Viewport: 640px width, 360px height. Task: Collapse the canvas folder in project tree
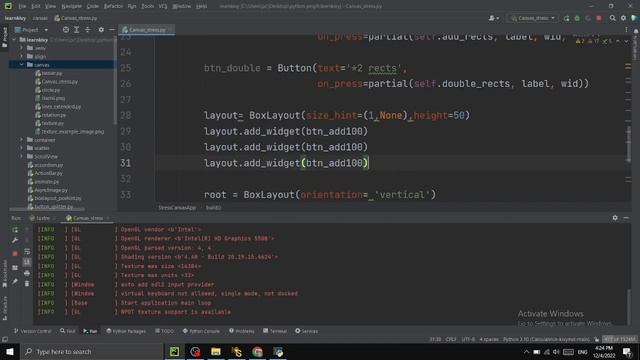(x=22, y=65)
